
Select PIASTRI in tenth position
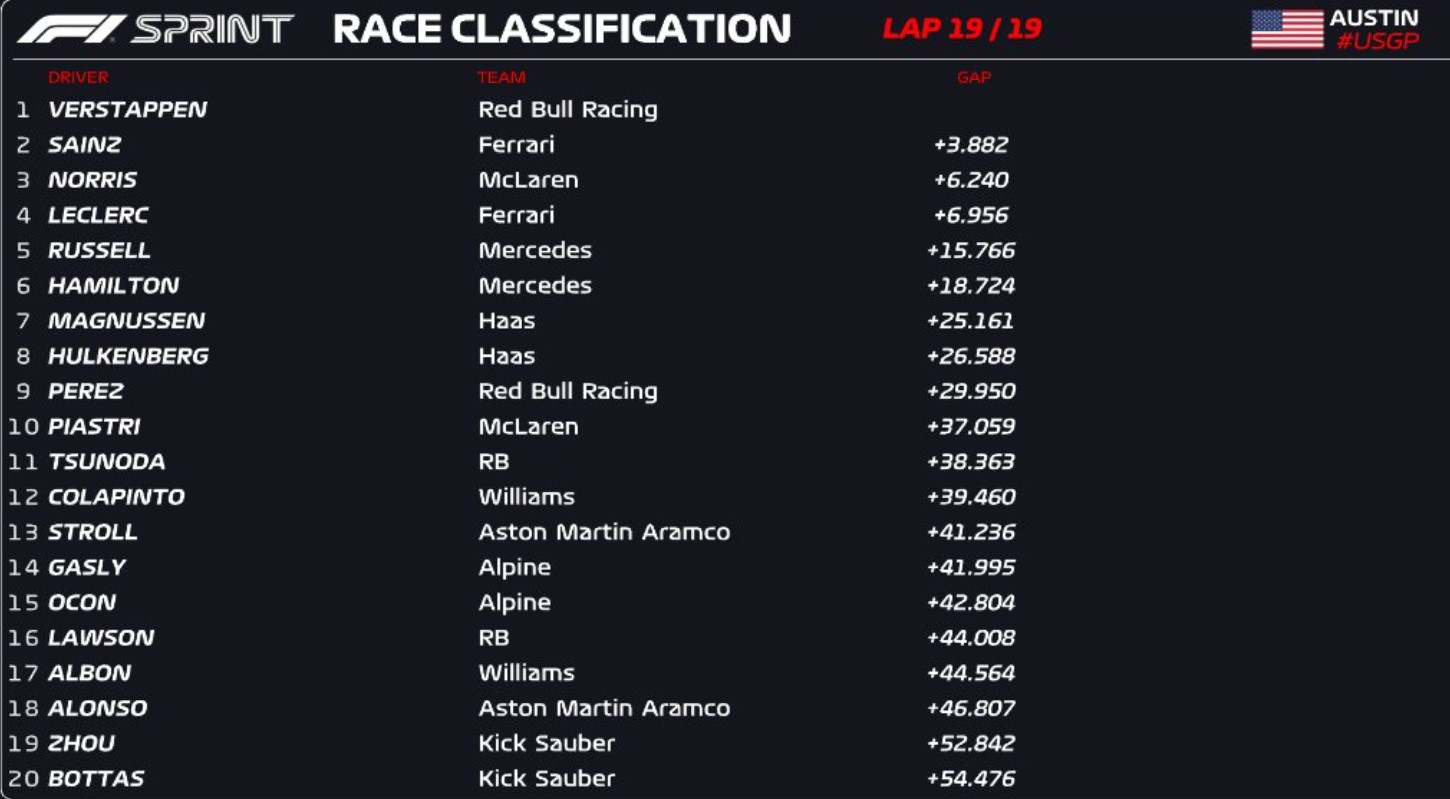tap(95, 426)
